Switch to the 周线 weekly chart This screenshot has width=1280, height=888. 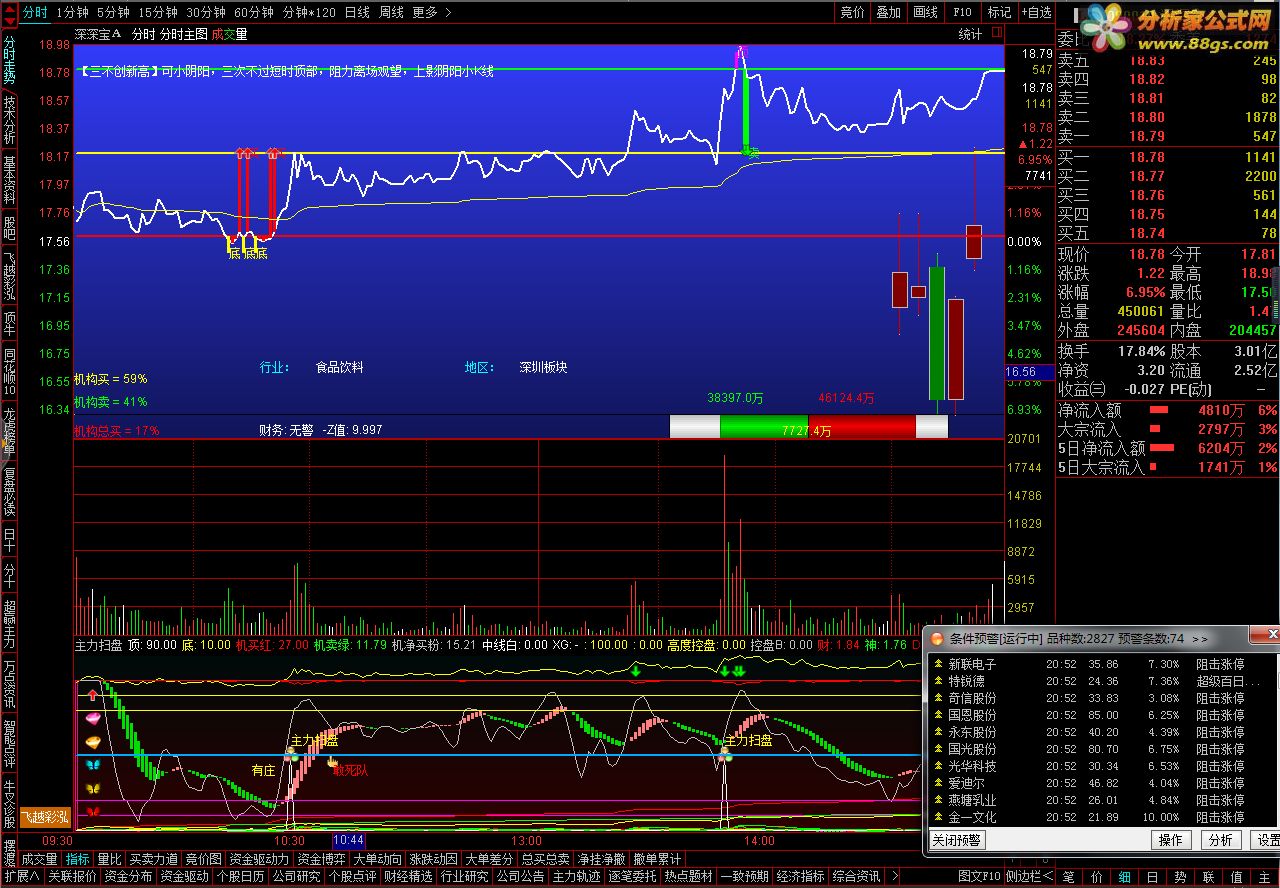391,12
